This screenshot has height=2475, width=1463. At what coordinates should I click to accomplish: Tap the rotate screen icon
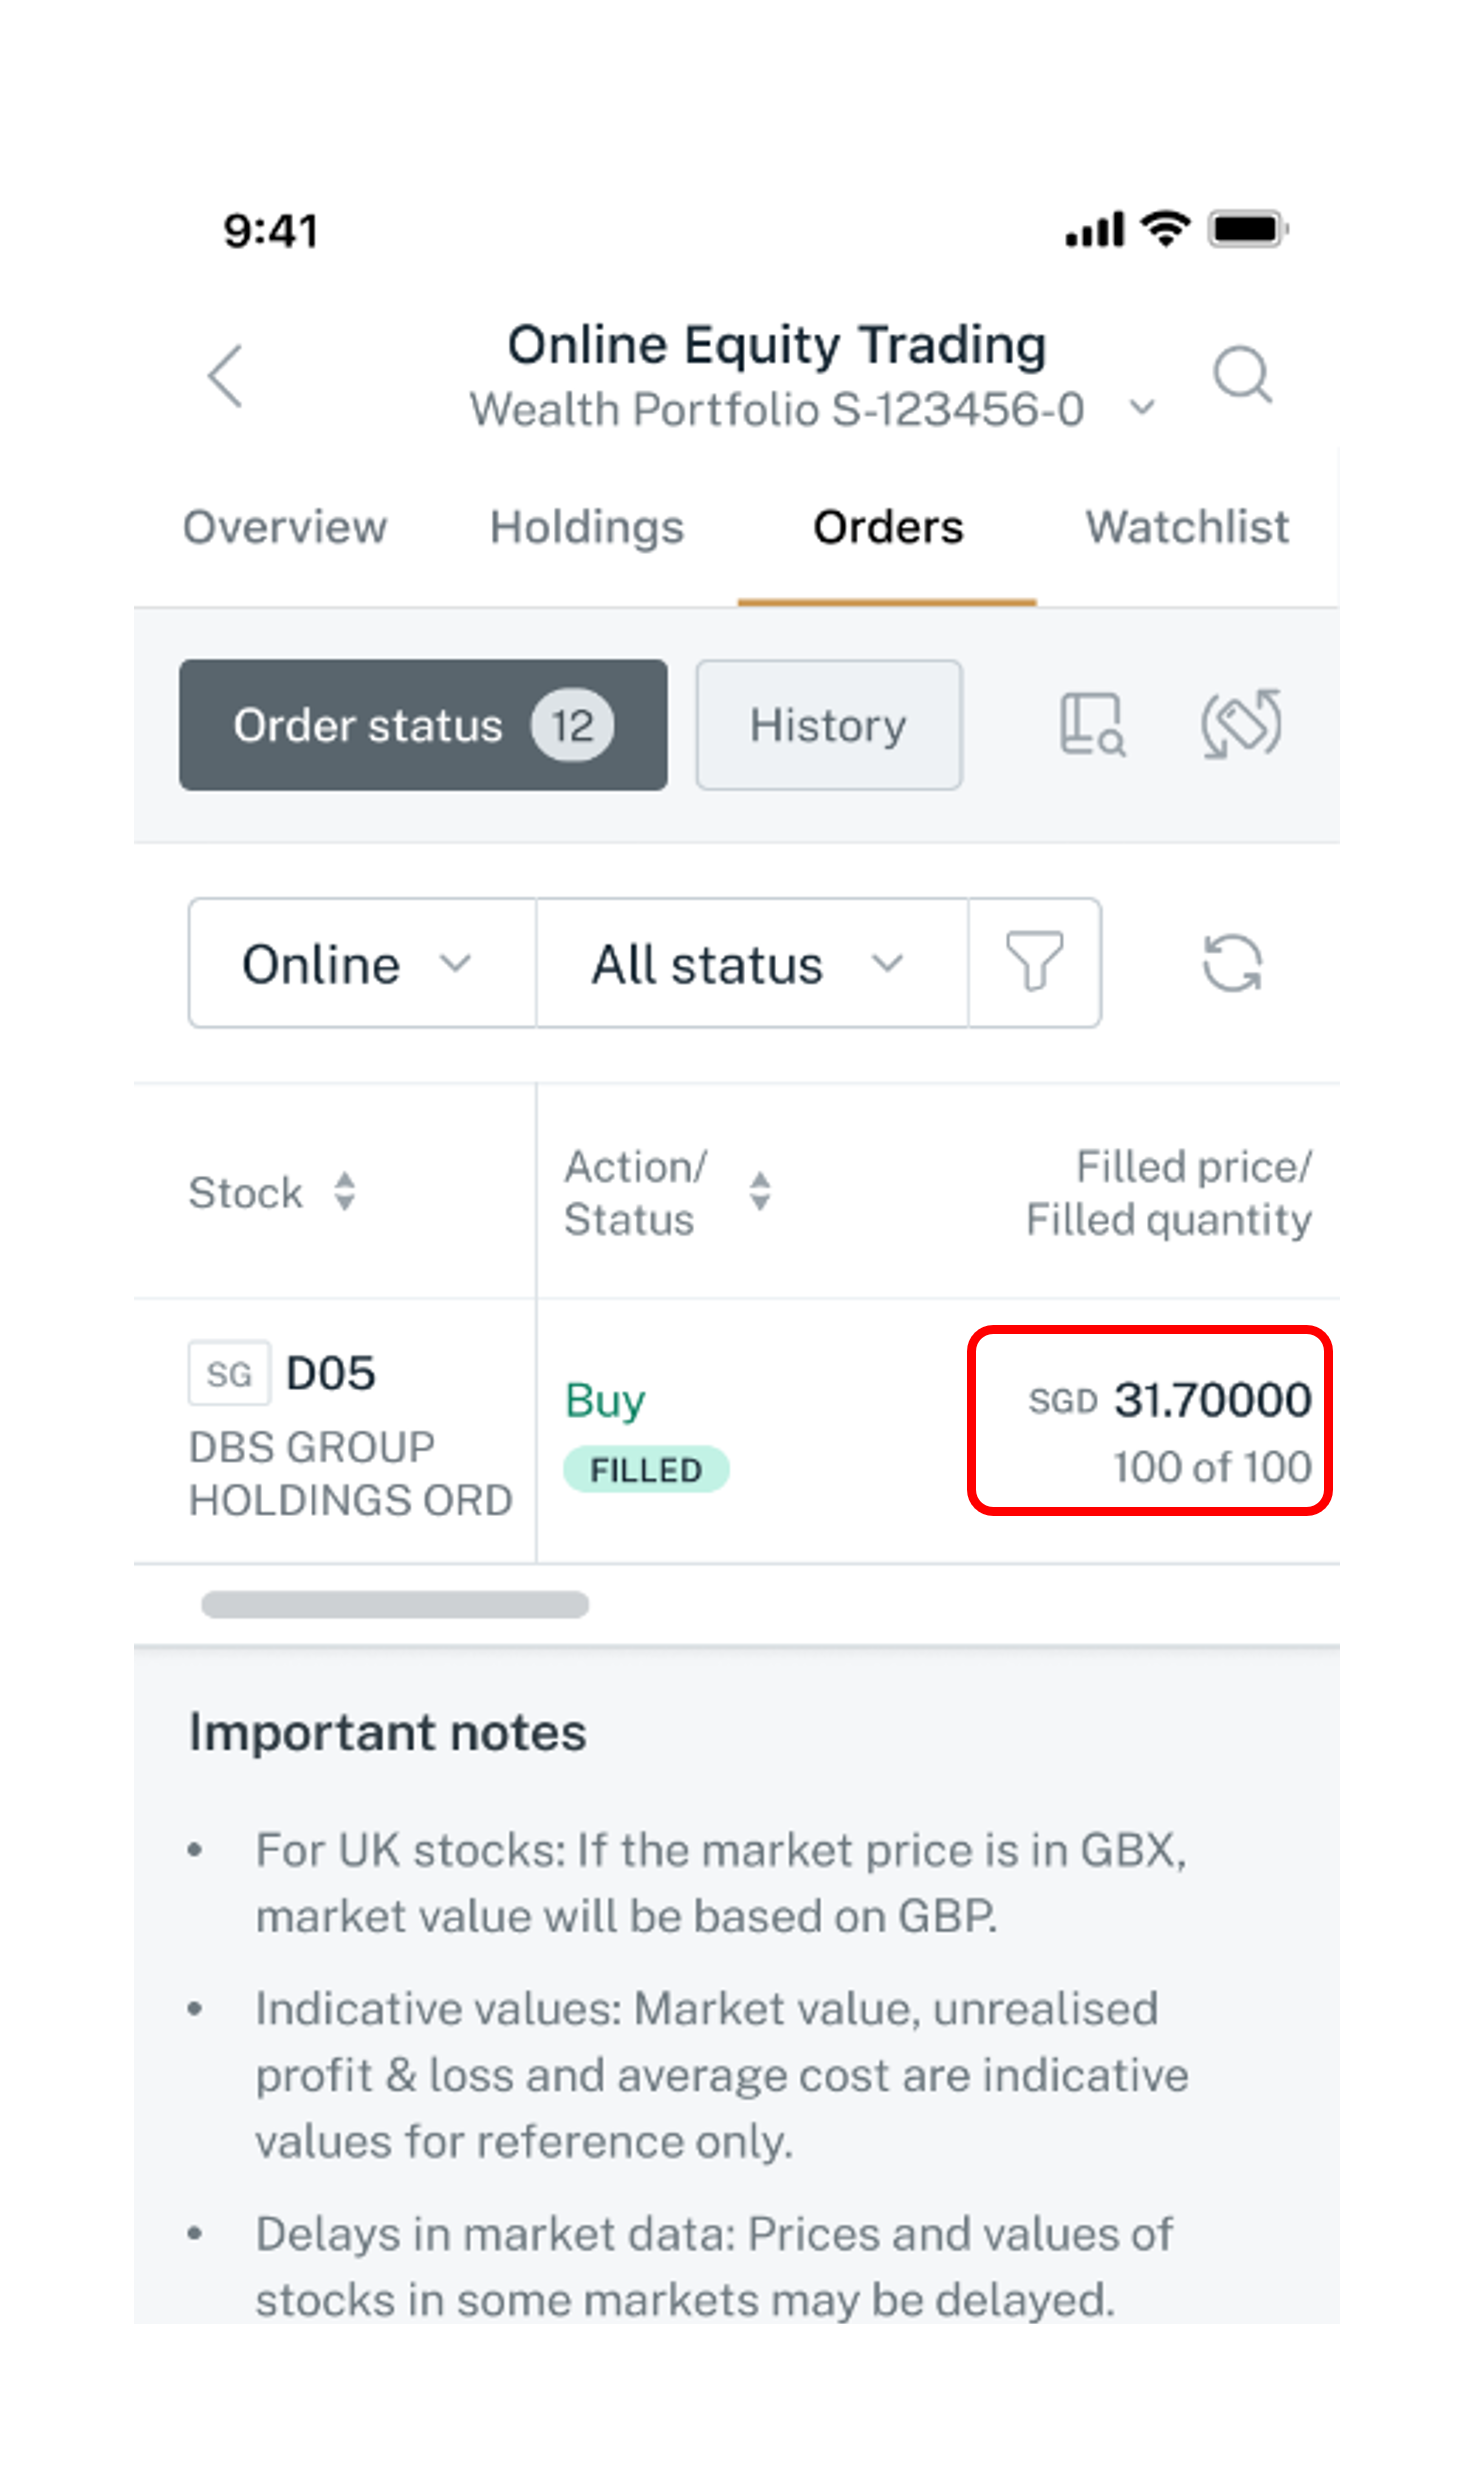(1240, 723)
